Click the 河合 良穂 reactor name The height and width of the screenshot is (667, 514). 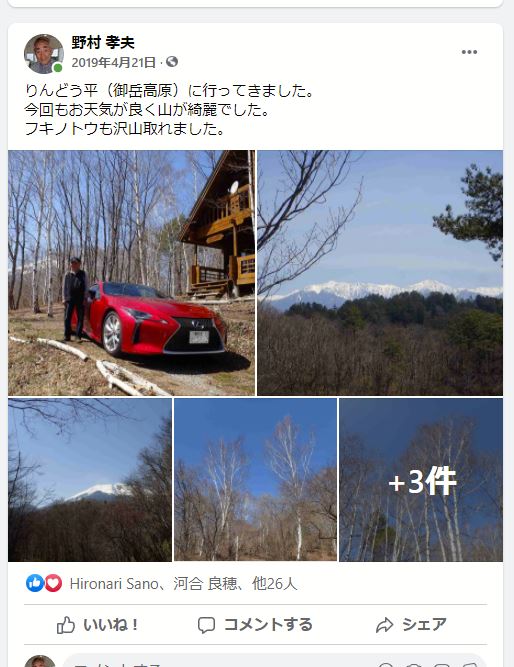pyautogui.click(x=205, y=584)
